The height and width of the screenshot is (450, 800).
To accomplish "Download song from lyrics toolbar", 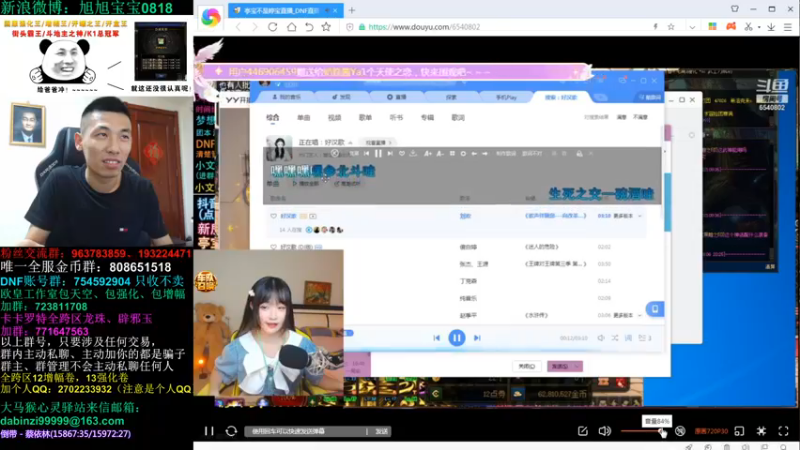I will 413,153.
